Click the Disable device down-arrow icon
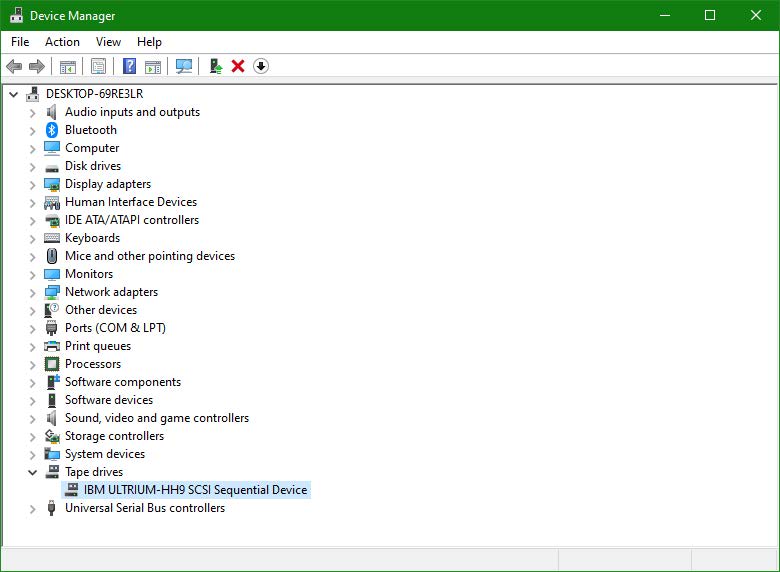780x572 pixels. (261, 66)
